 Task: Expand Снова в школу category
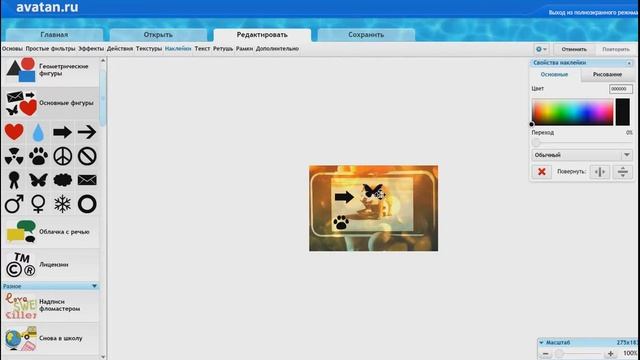51,338
